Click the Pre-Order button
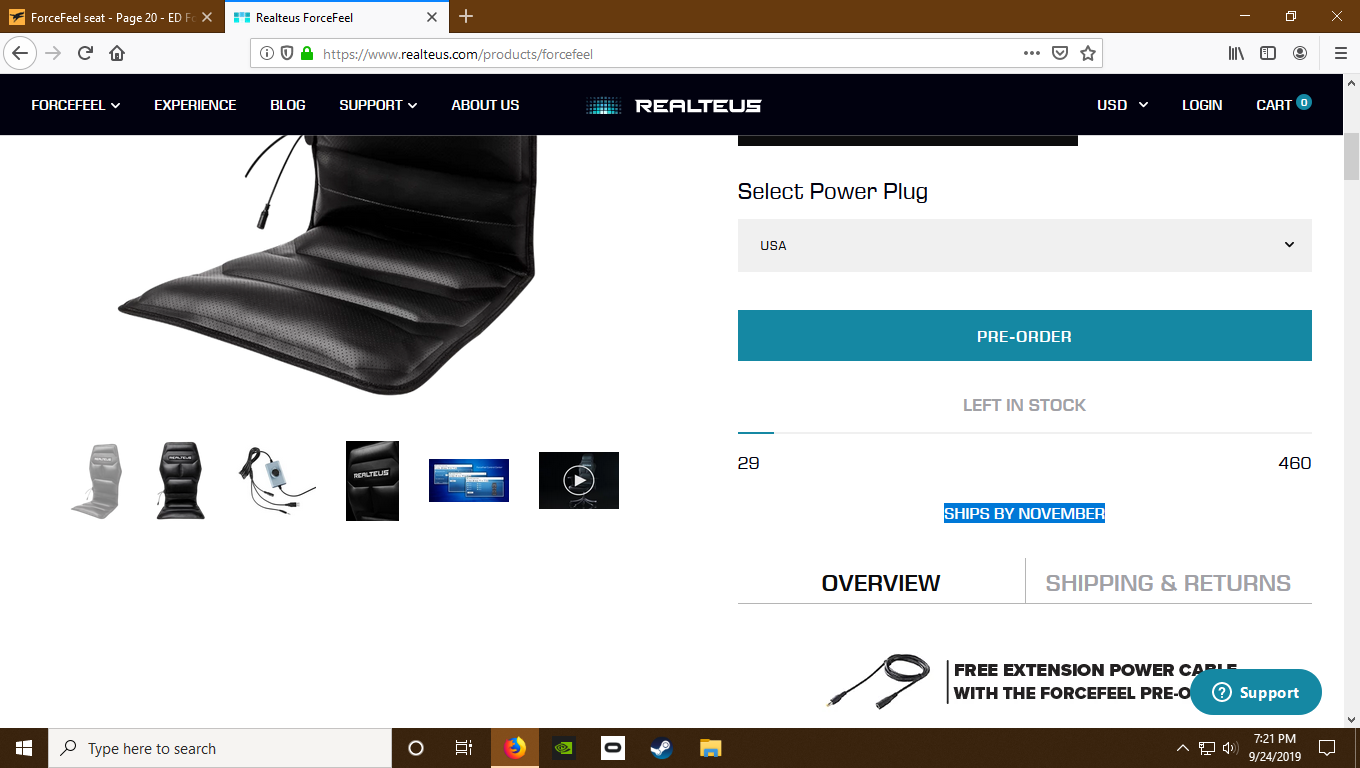1360x768 pixels. (x=1025, y=336)
